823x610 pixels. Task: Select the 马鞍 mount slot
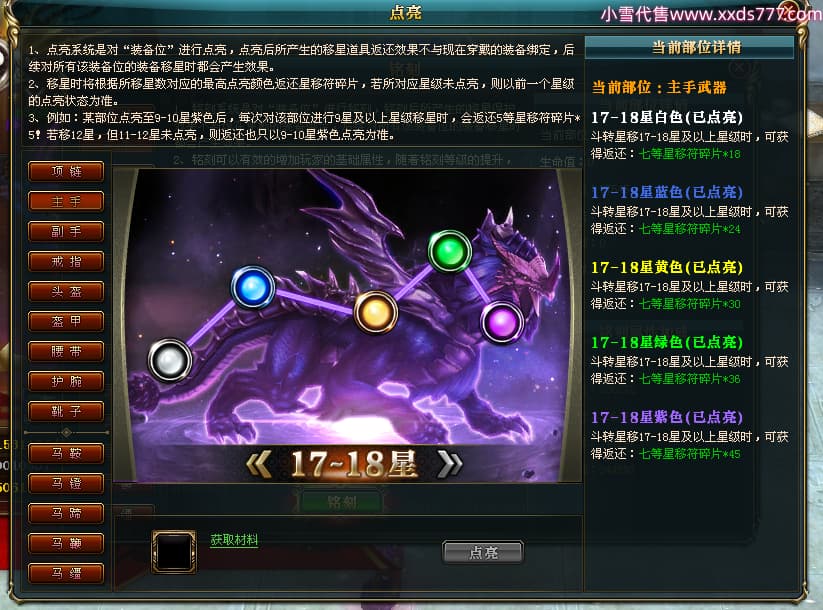(66, 453)
